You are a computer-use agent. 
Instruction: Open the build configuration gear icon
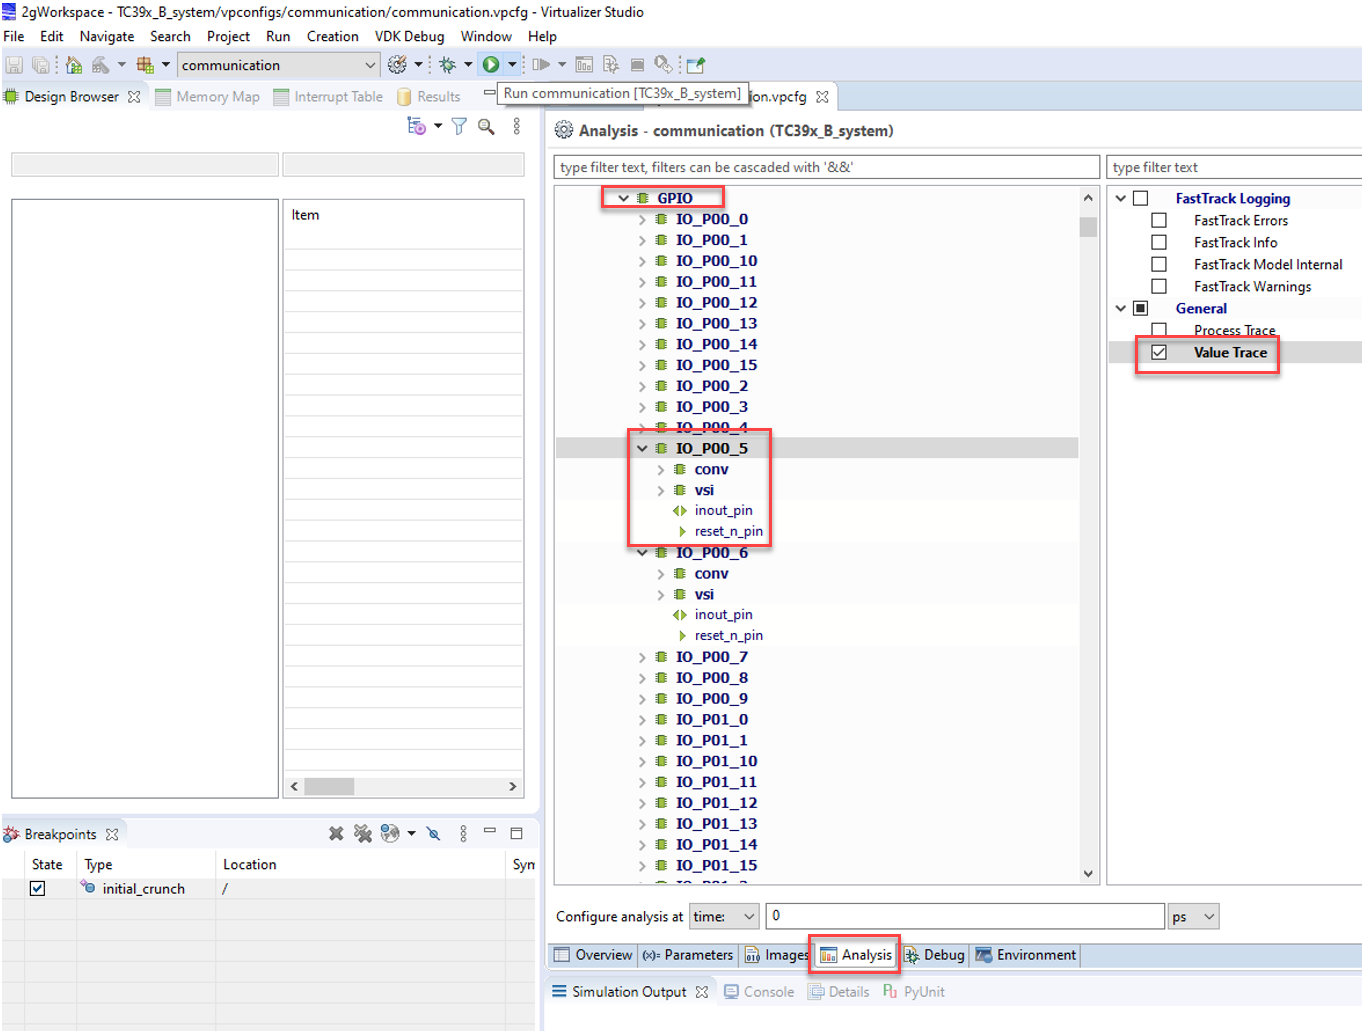click(x=398, y=63)
